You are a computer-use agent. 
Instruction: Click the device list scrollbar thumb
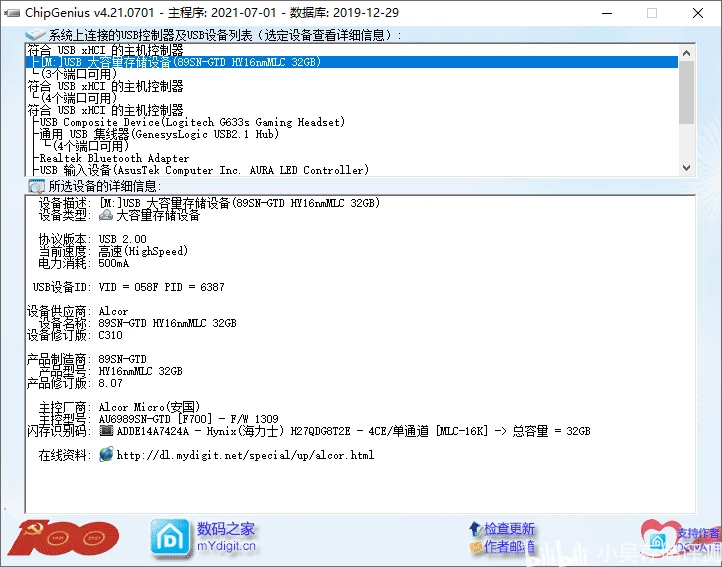(x=686, y=93)
